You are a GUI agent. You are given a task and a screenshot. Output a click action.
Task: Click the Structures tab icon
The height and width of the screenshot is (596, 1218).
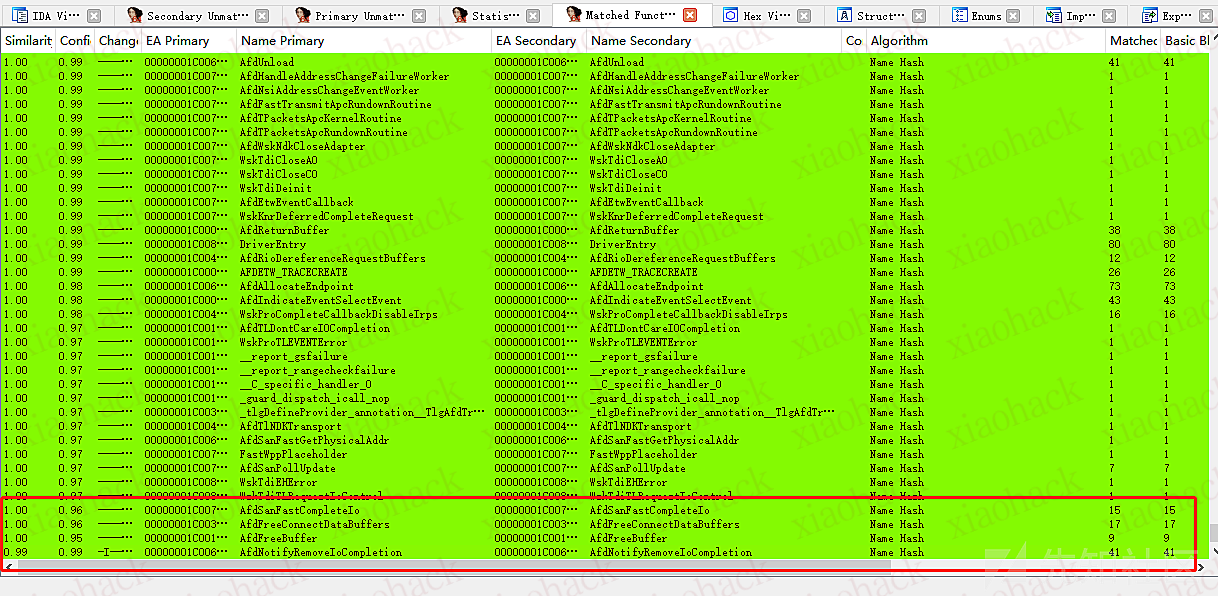[845, 16]
